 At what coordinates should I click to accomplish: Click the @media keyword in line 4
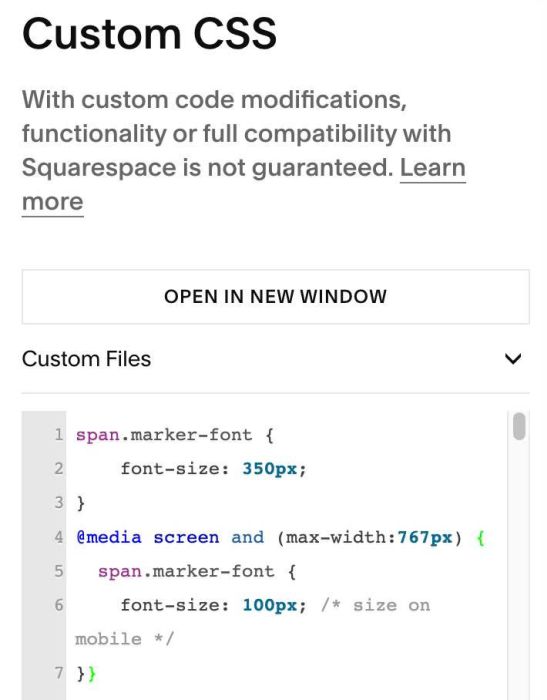109,537
